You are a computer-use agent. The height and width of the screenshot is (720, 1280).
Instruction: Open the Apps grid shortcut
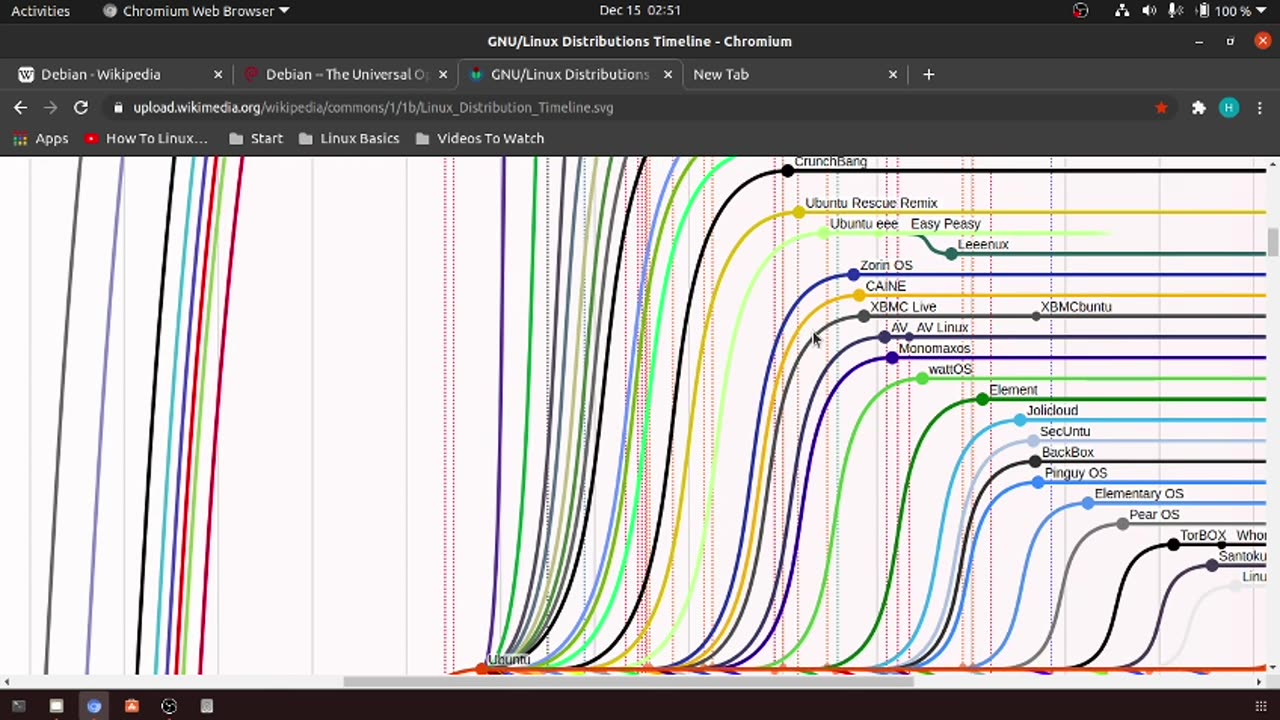[40, 138]
